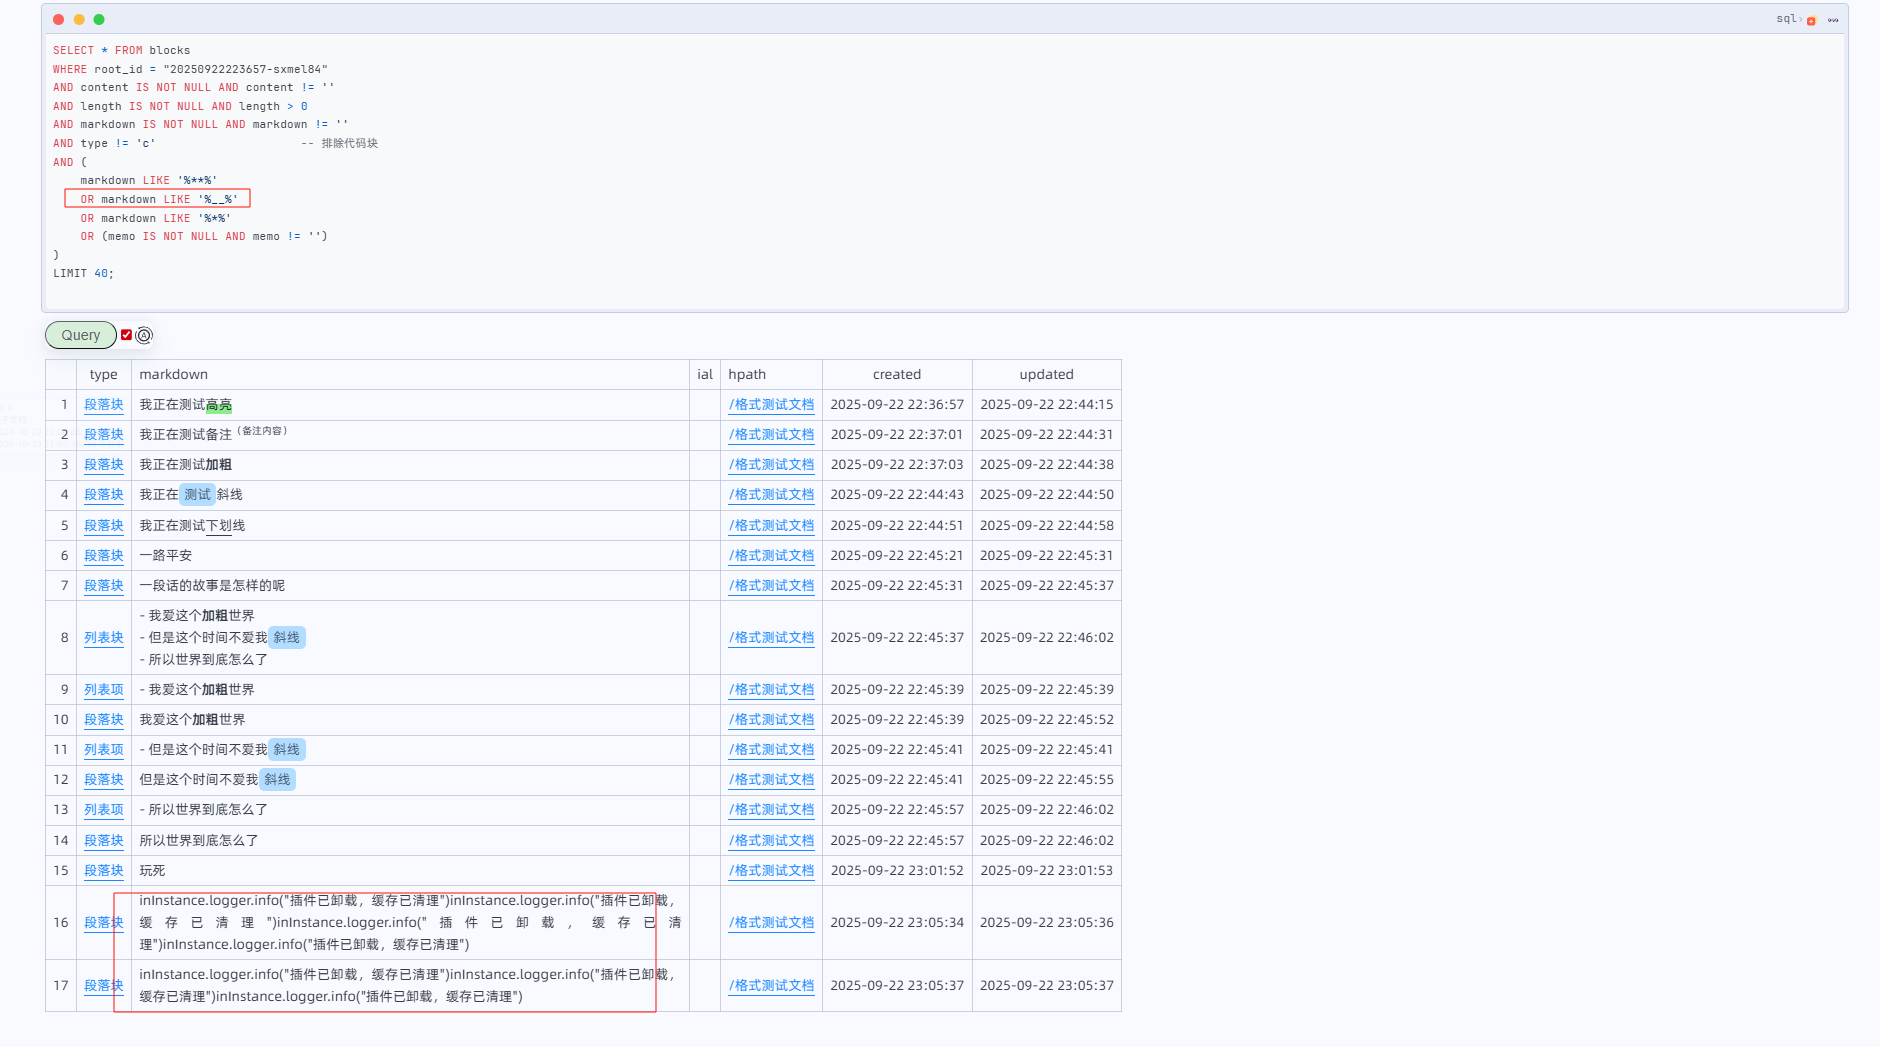Click the created column header
This screenshot has height=1047, width=1880.
point(897,375)
